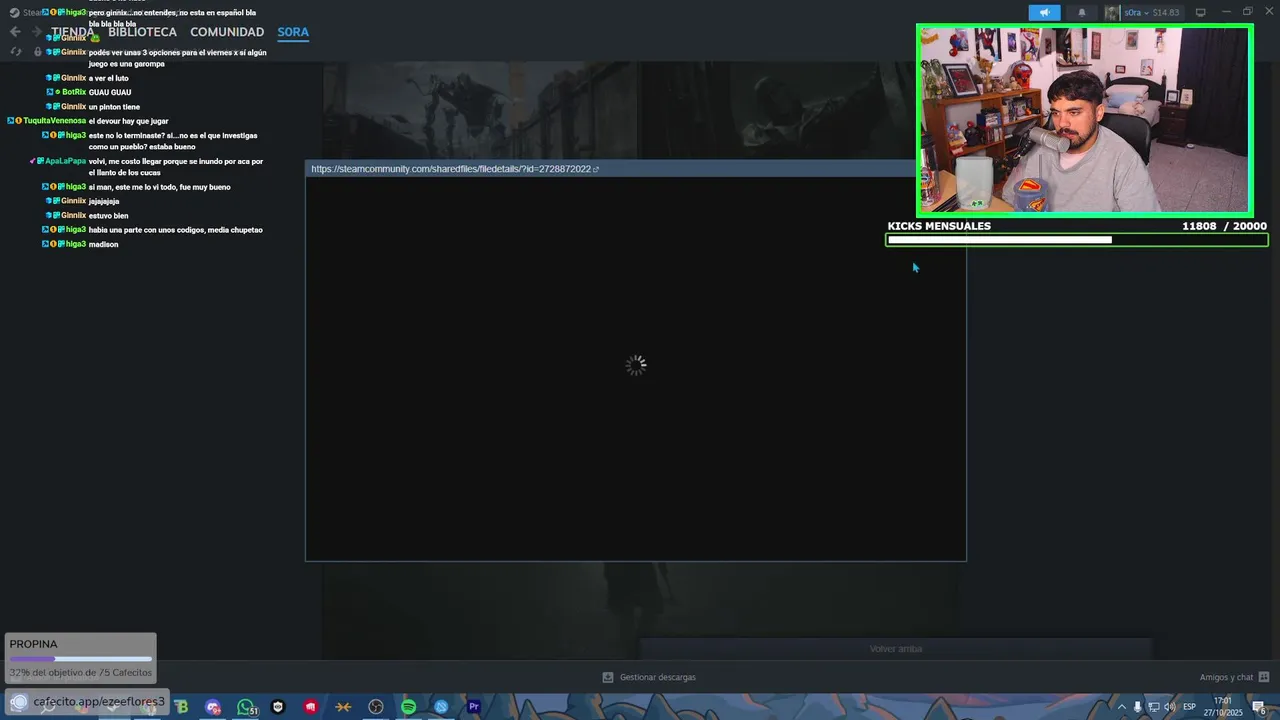Show hidden system tray icons

click(1121, 707)
